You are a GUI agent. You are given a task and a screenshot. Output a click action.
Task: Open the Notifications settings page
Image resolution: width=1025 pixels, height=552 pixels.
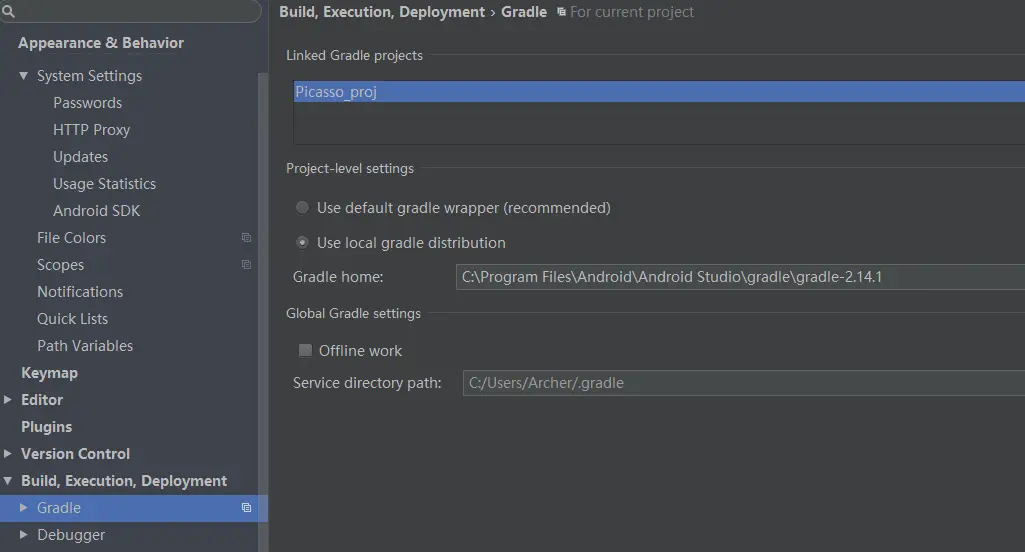(x=80, y=292)
